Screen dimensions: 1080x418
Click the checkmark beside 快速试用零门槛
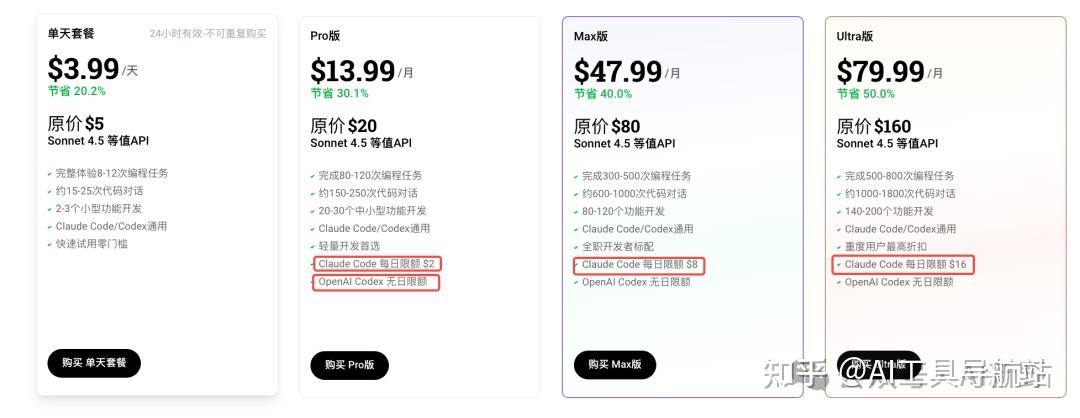[50, 244]
